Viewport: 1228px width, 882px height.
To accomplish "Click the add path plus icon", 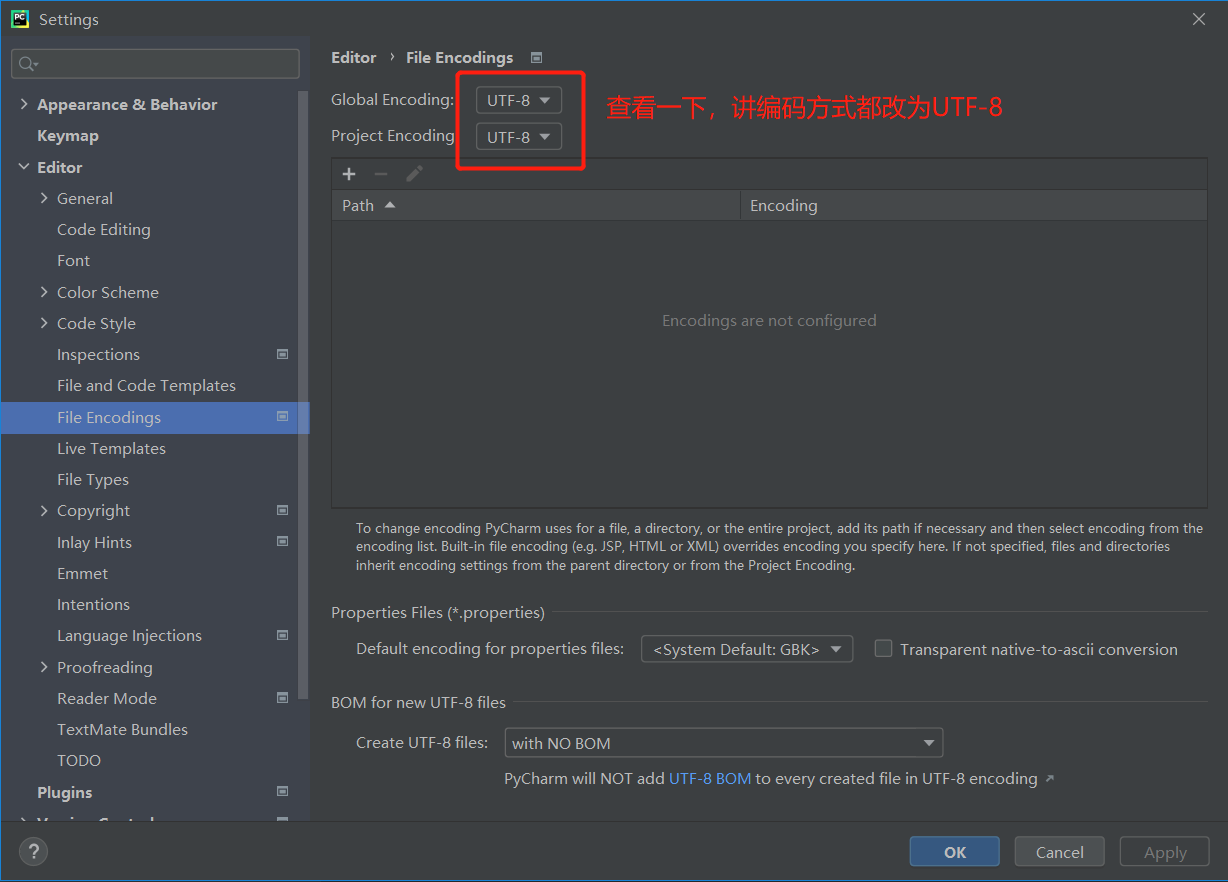I will point(349,174).
